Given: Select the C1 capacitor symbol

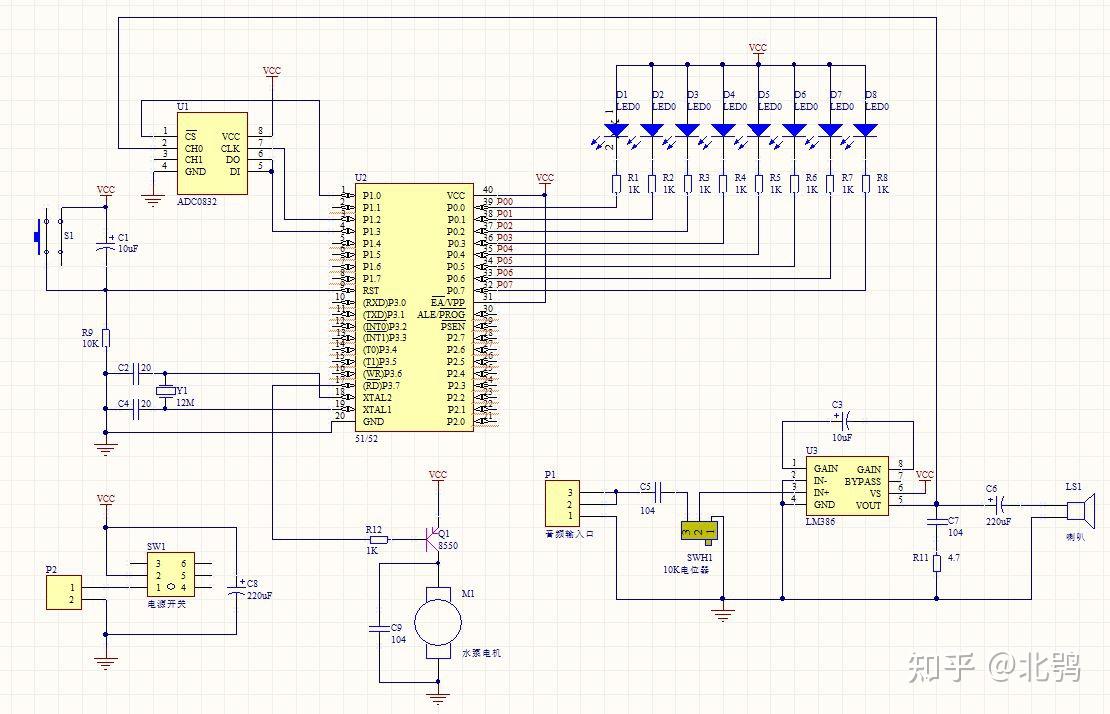Looking at the screenshot, I should point(106,246).
